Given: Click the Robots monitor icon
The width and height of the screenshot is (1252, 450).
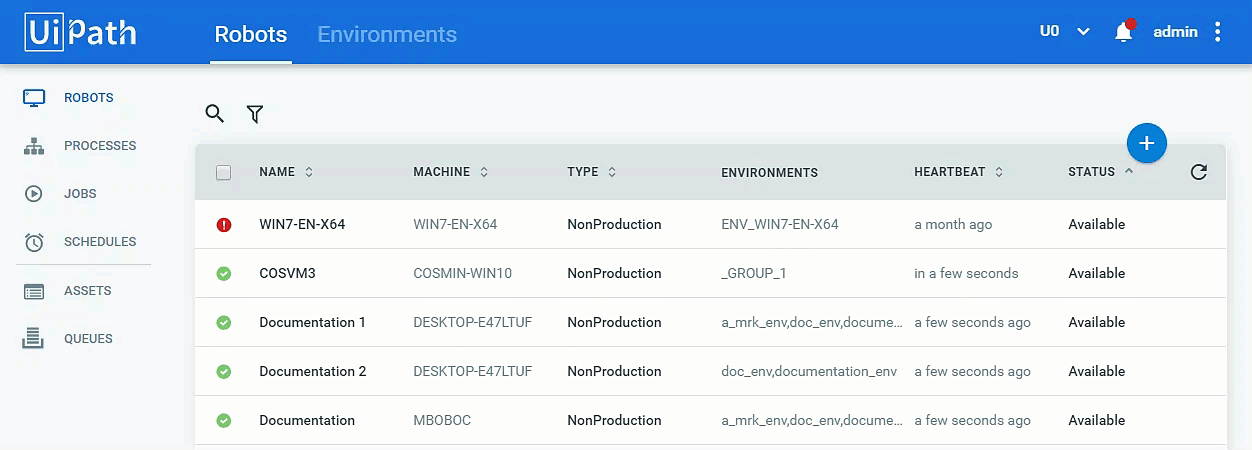Looking at the screenshot, I should click(34, 98).
